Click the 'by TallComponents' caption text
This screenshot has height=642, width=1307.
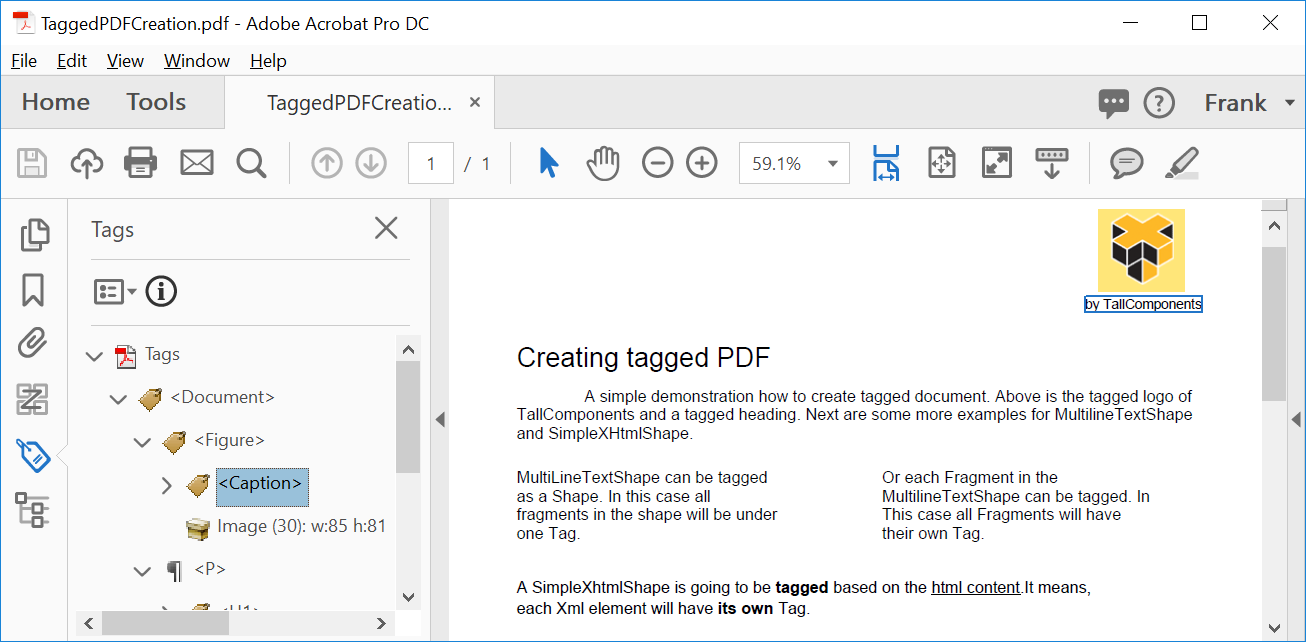[1143, 304]
